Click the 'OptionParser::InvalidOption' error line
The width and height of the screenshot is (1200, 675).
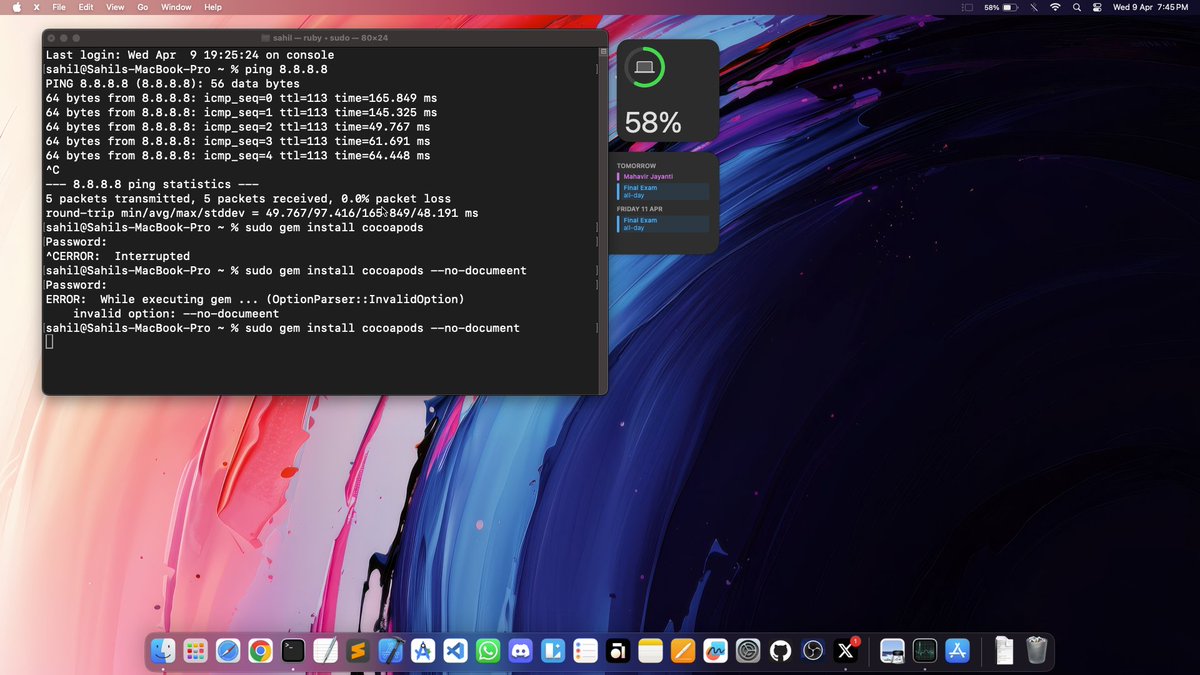(x=255, y=300)
